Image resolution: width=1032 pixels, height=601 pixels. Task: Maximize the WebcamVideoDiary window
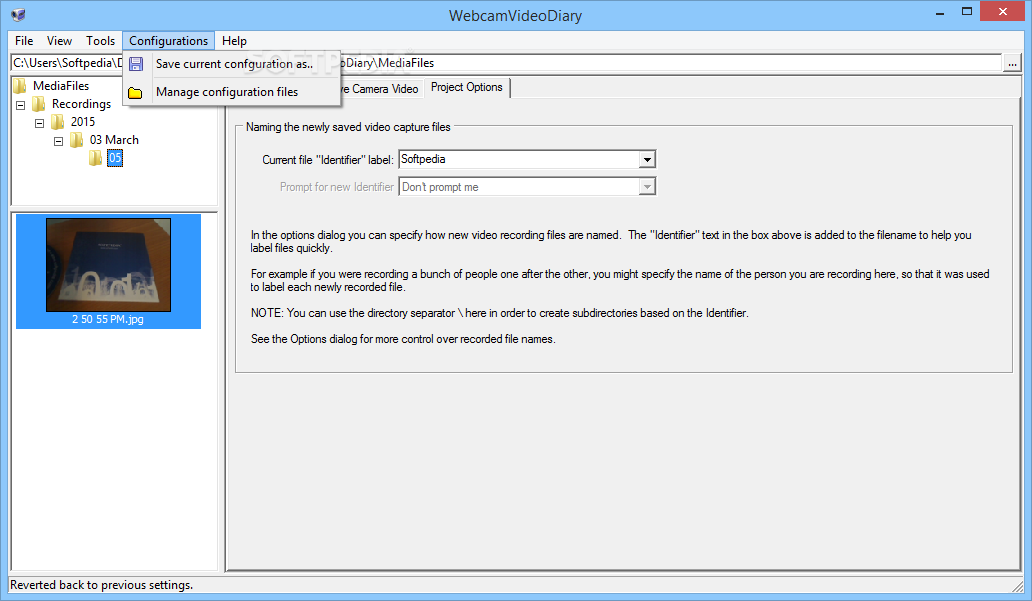[x=967, y=12]
